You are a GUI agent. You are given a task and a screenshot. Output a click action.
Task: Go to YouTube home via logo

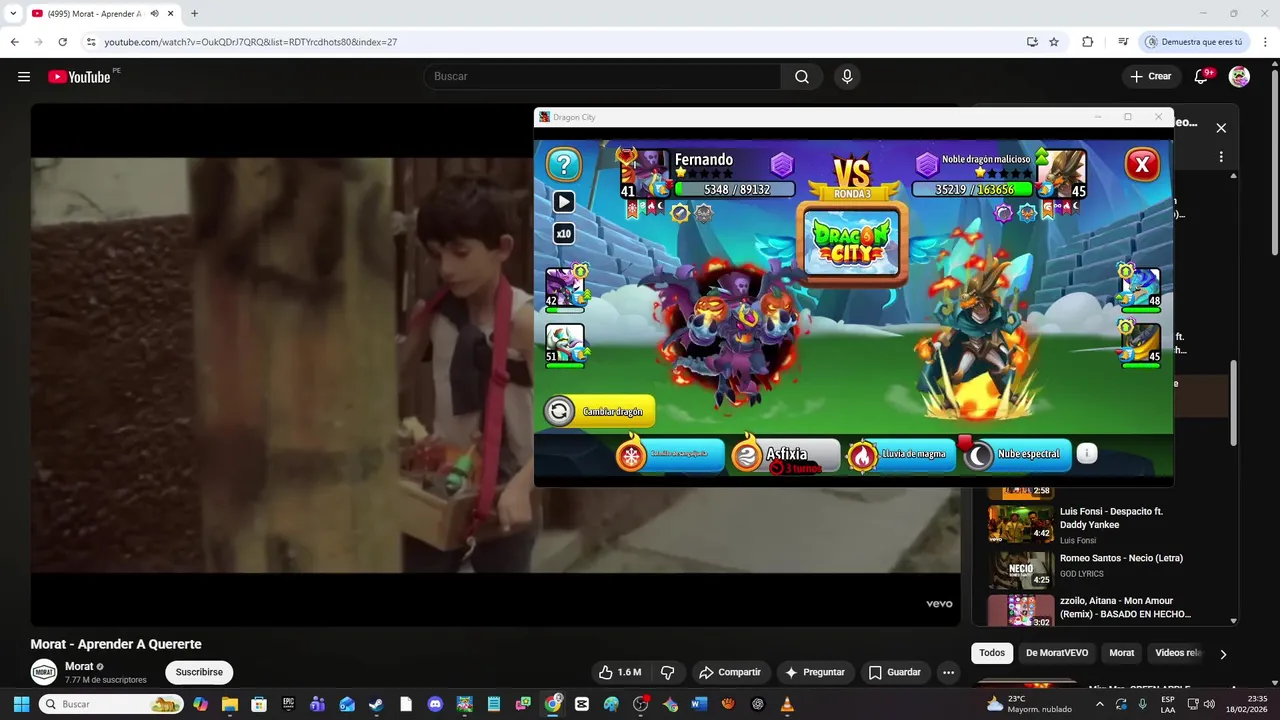[x=79, y=77]
